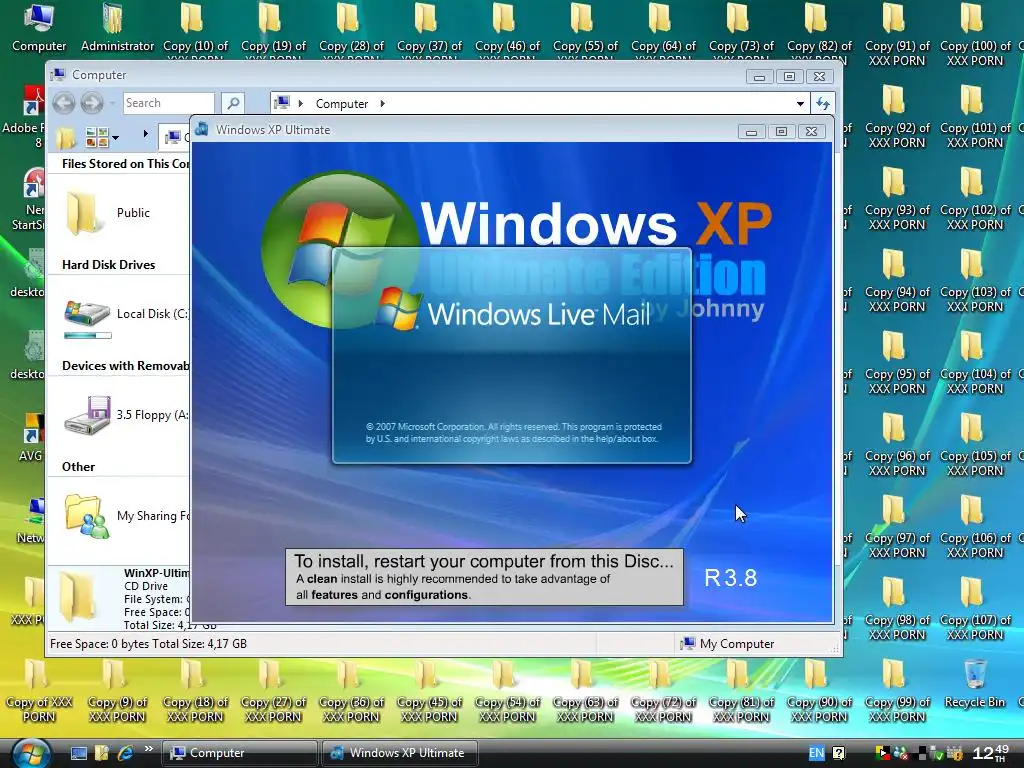Click the Forward arrow in the Computer window
Screen dimensions: 1024x768
[92, 103]
